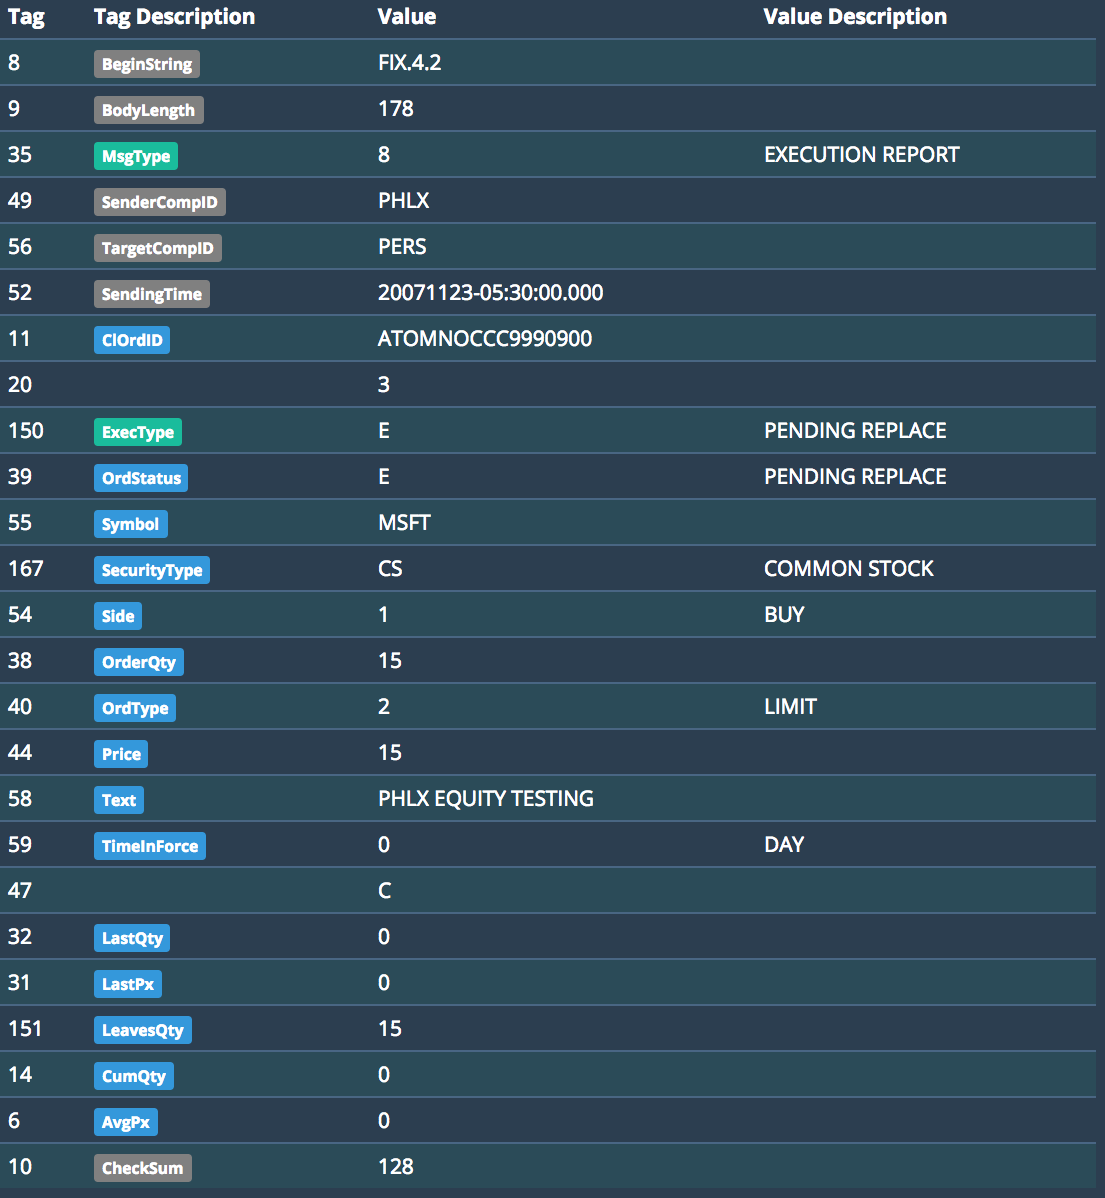Click the Tag Description column header
This screenshot has width=1105, height=1198.
coord(174,17)
